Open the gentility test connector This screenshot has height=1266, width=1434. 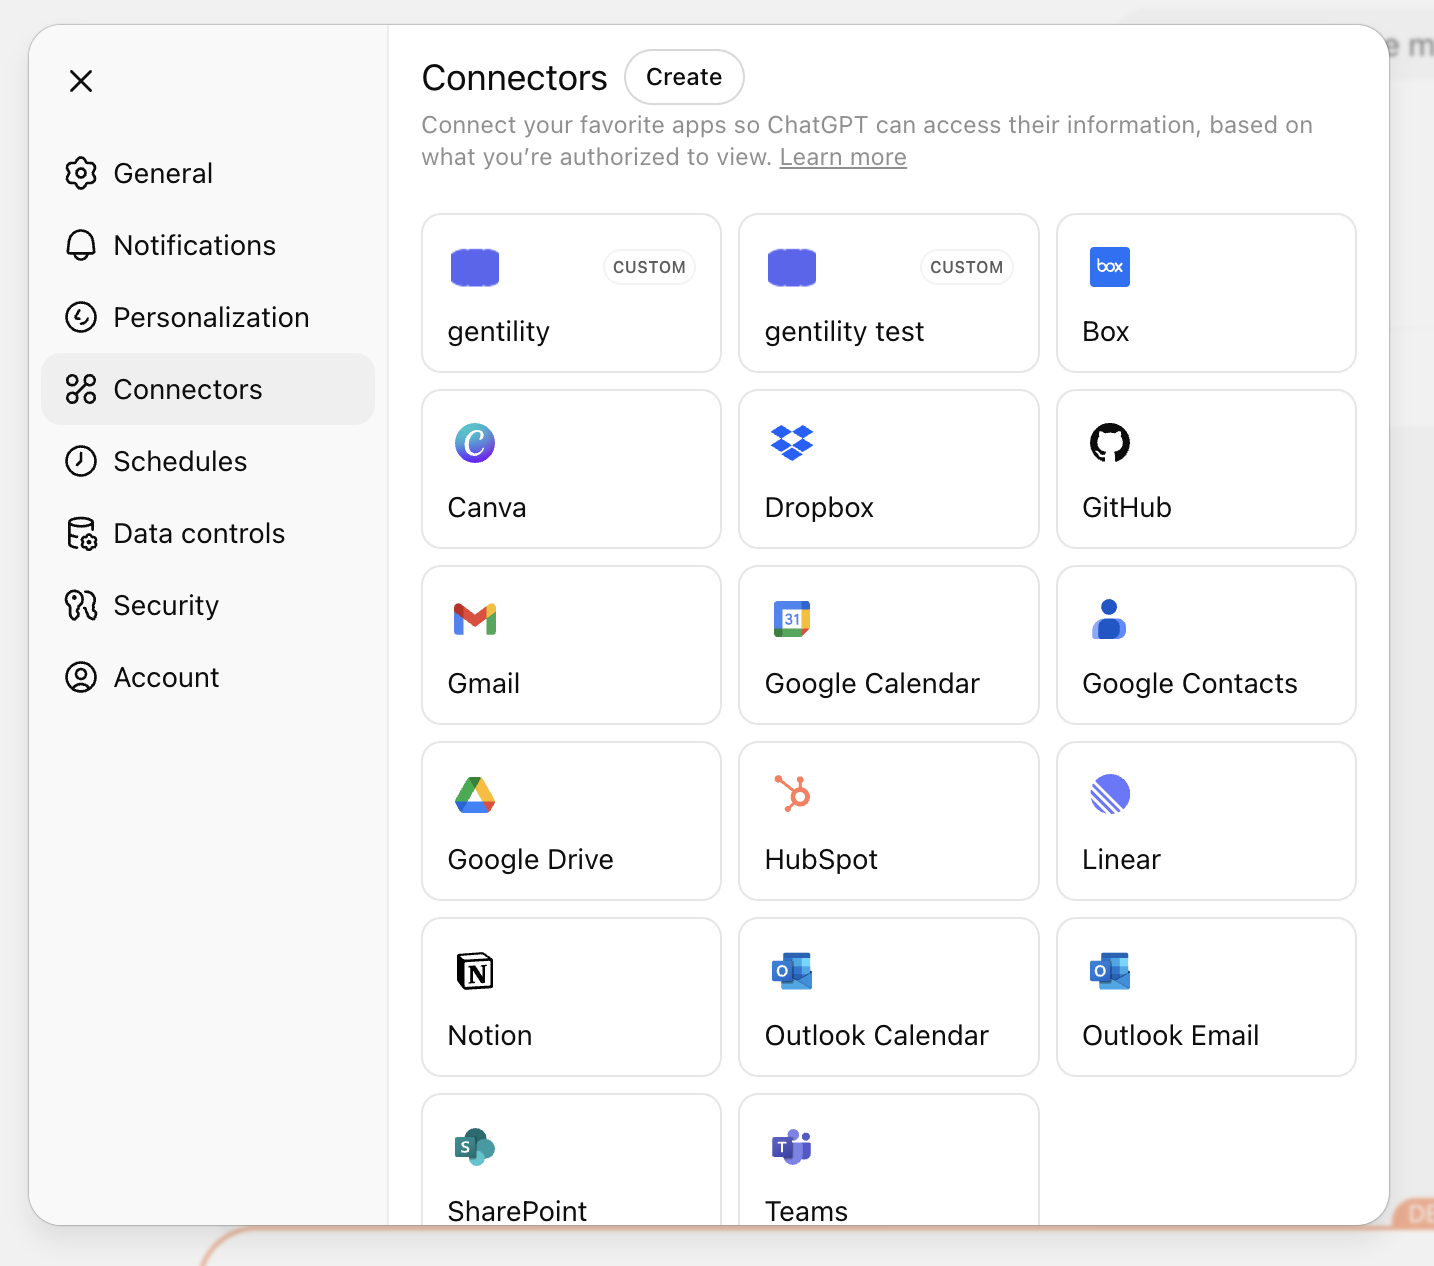coord(888,293)
